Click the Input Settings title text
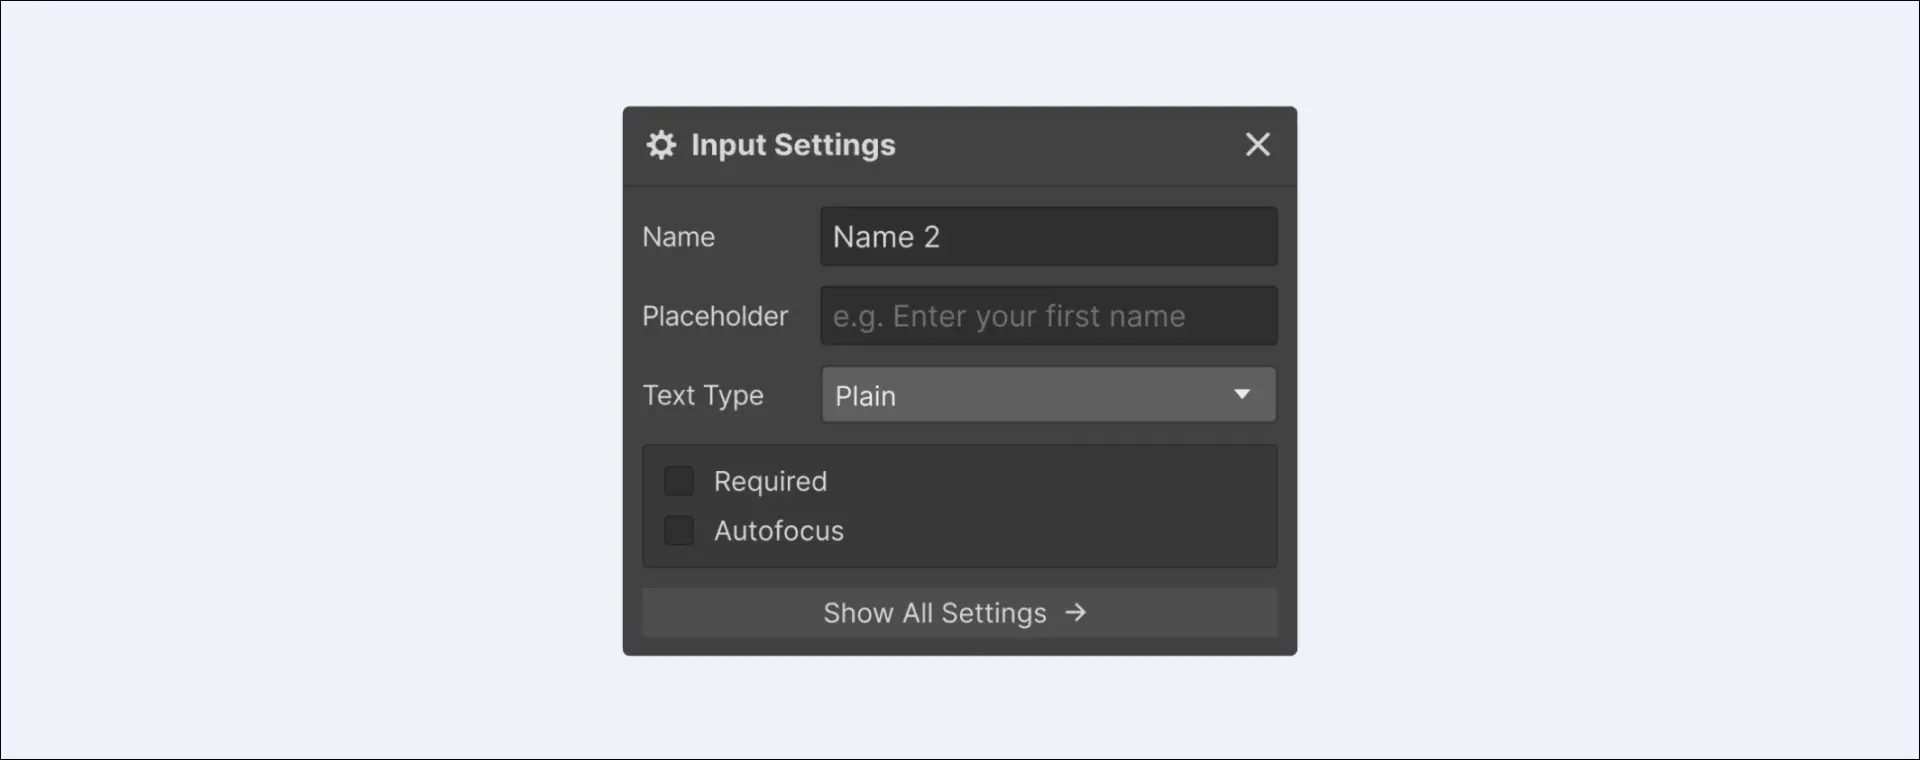 [x=793, y=145]
